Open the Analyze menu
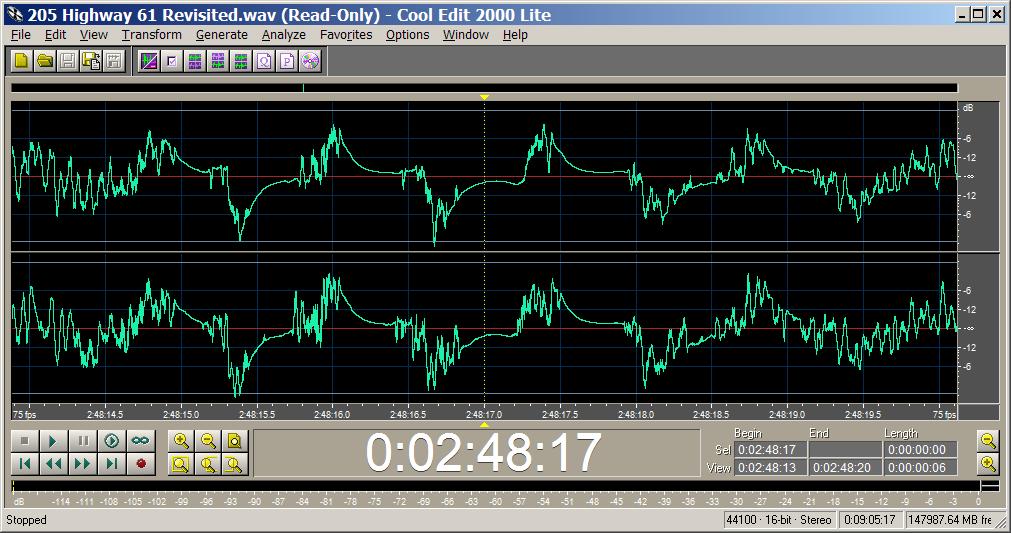This screenshot has height=533, width=1011. point(284,35)
